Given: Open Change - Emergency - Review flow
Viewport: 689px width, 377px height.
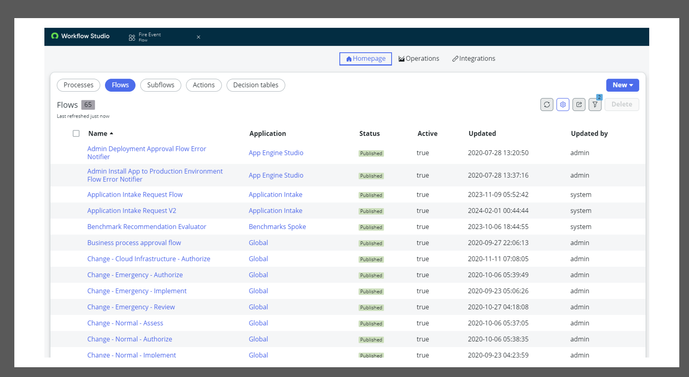Looking at the screenshot, I should 131,307.
